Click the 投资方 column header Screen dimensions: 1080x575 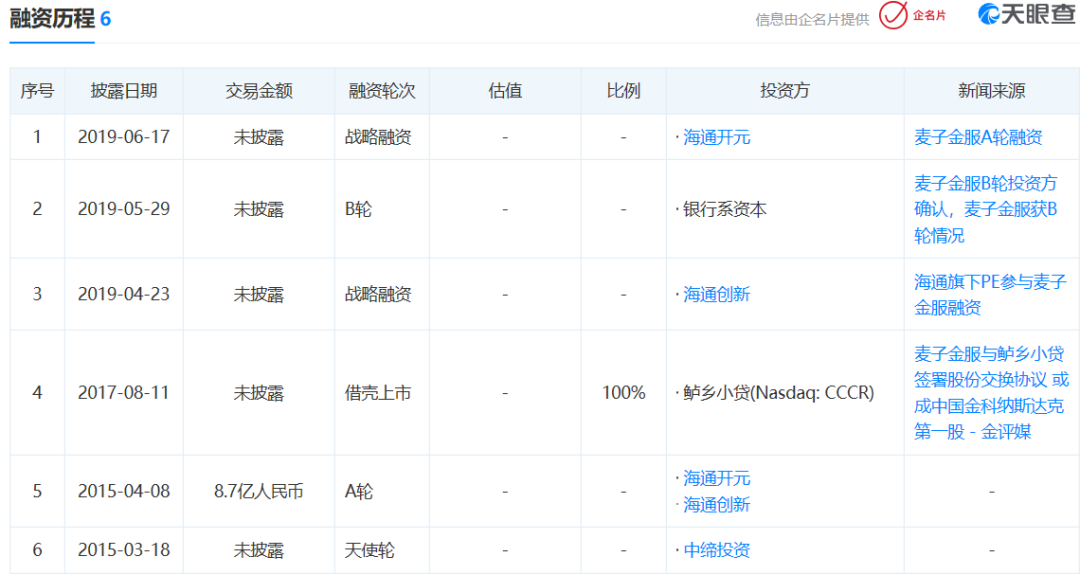tap(785, 91)
